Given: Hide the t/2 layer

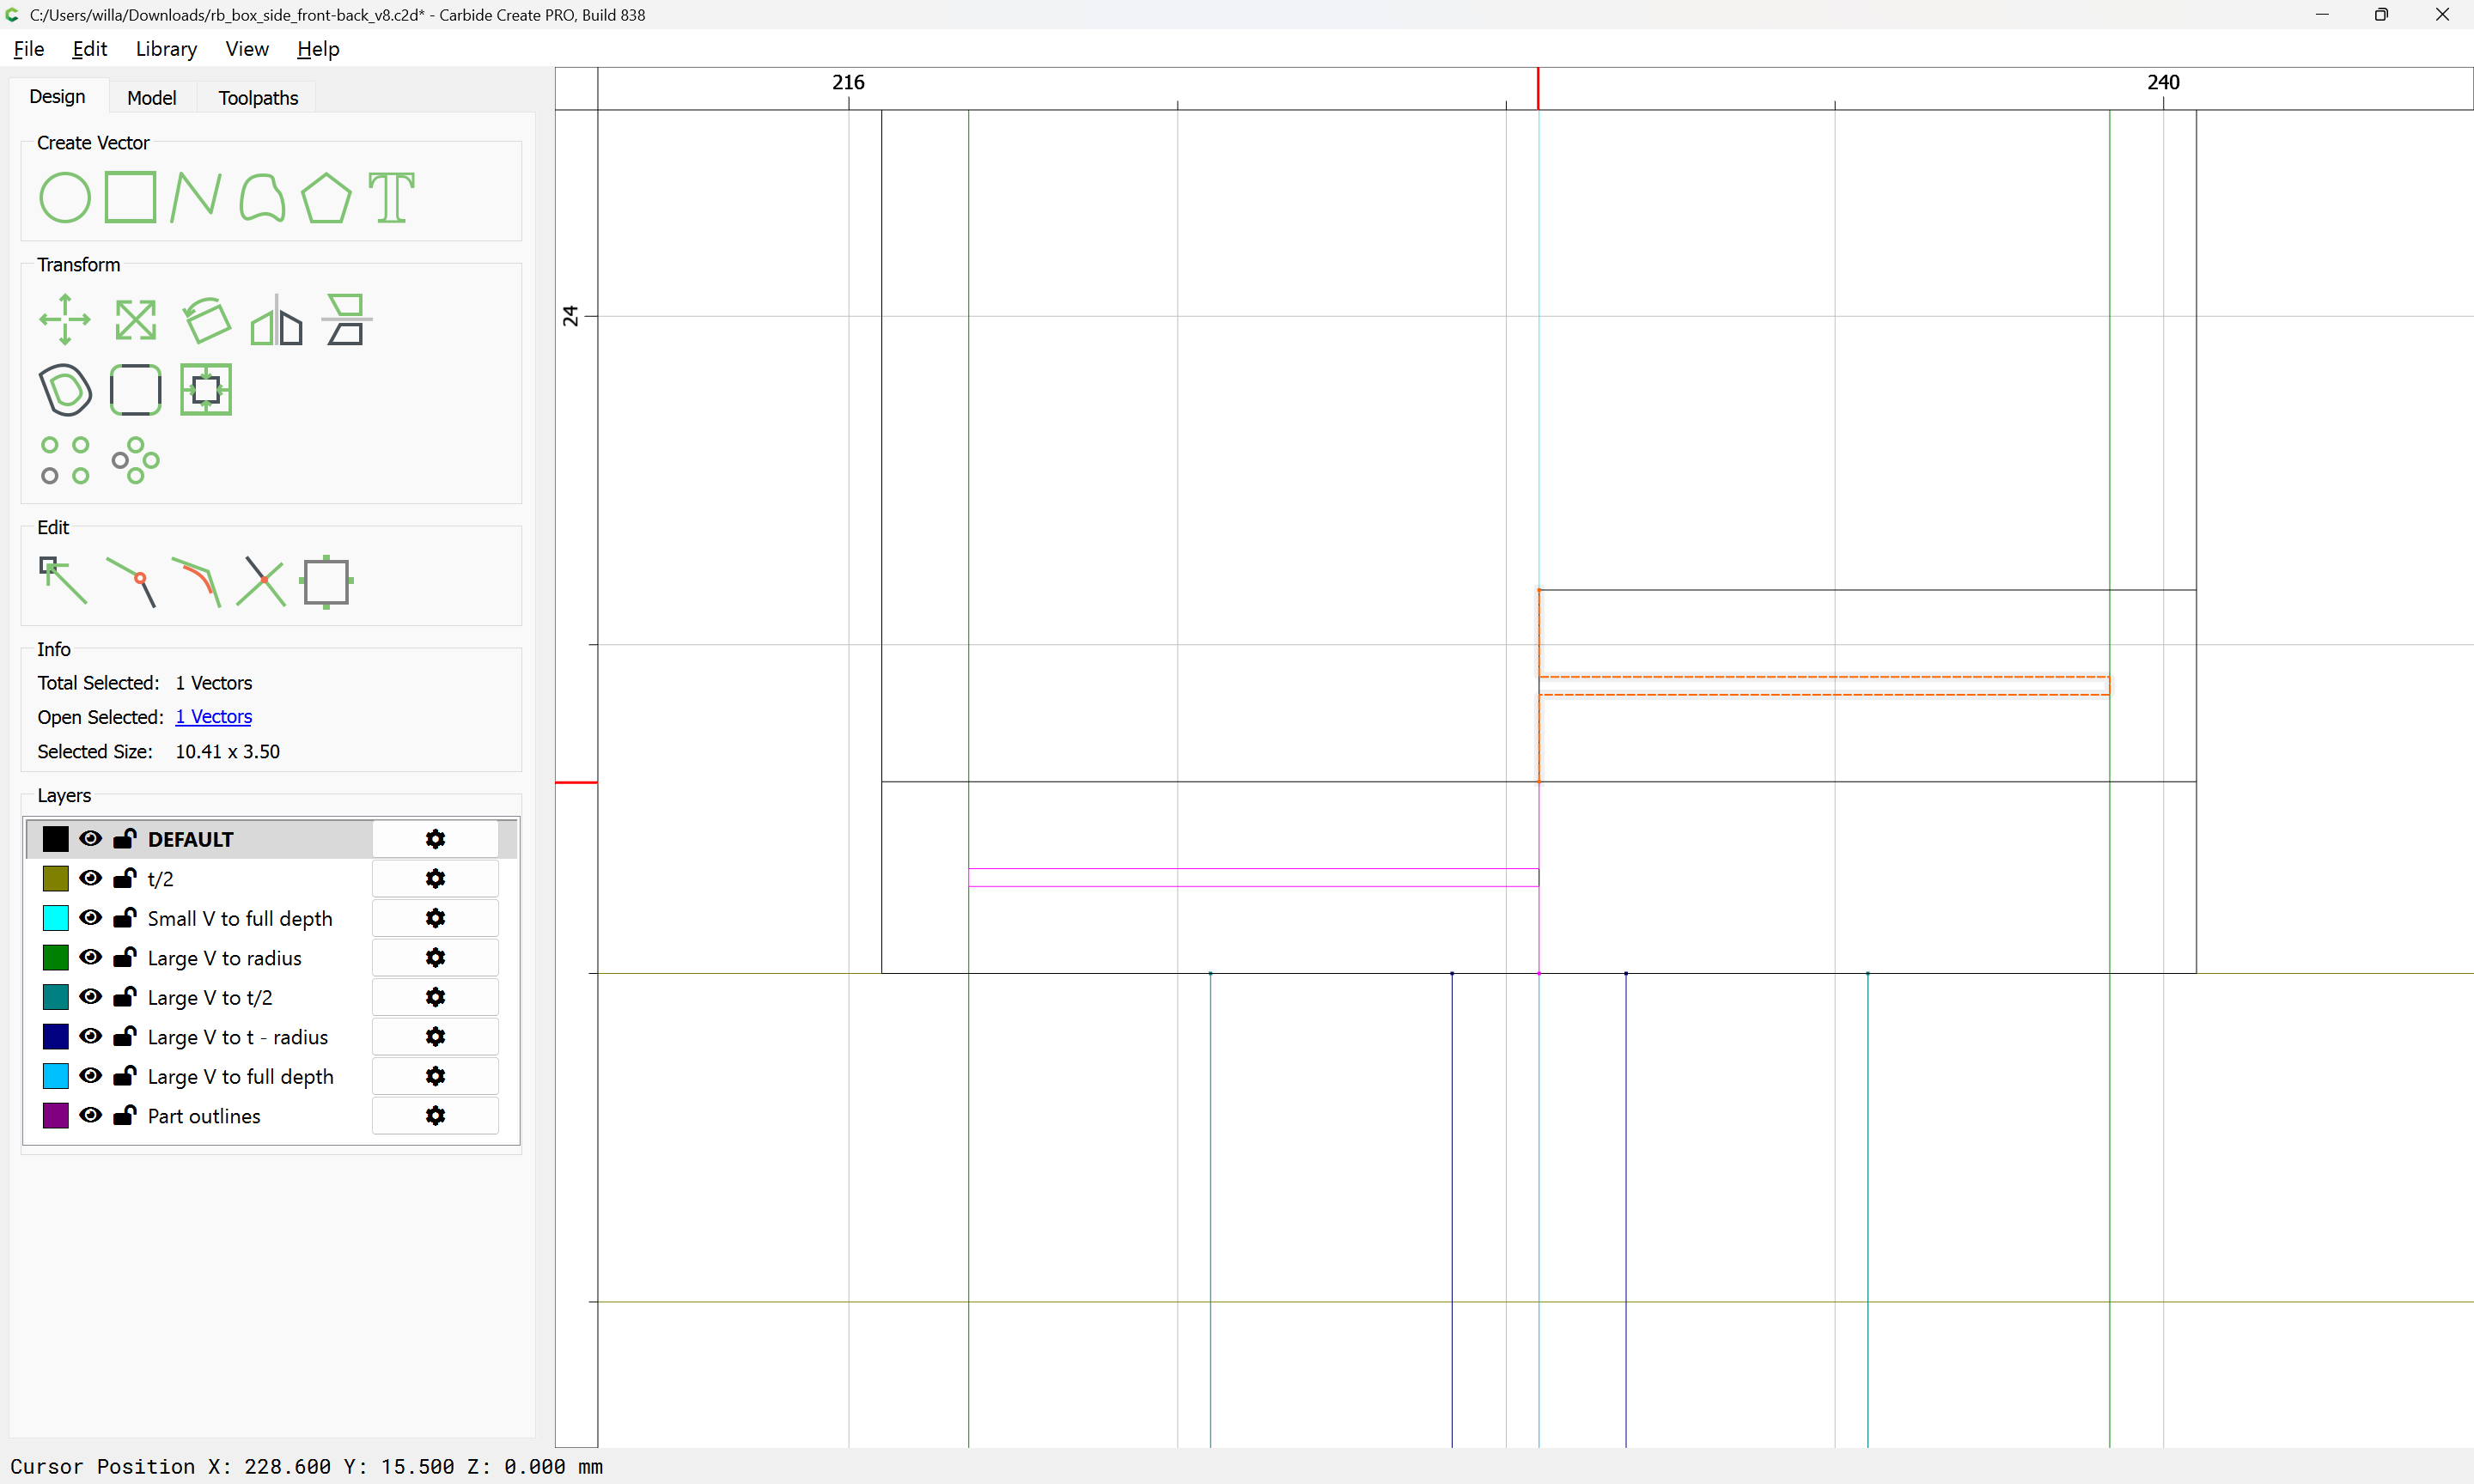Looking at the screenshot, I should (x=91, y=878).
